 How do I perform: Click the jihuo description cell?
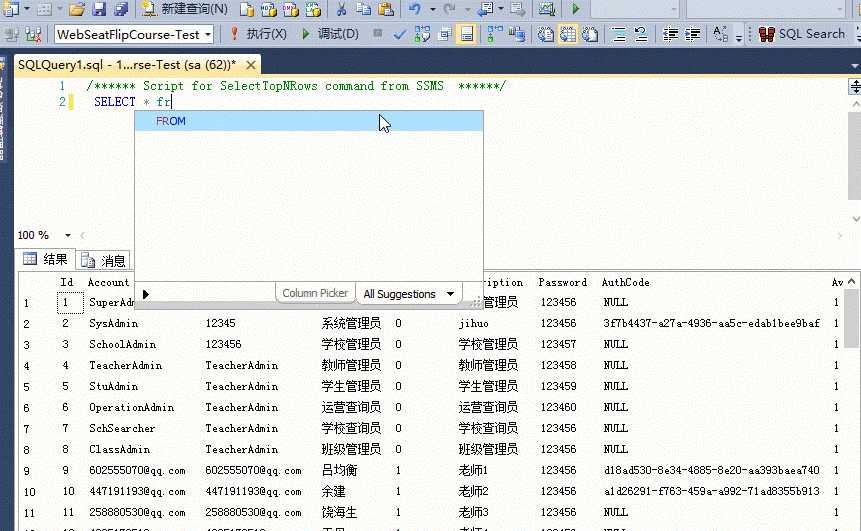473,323
